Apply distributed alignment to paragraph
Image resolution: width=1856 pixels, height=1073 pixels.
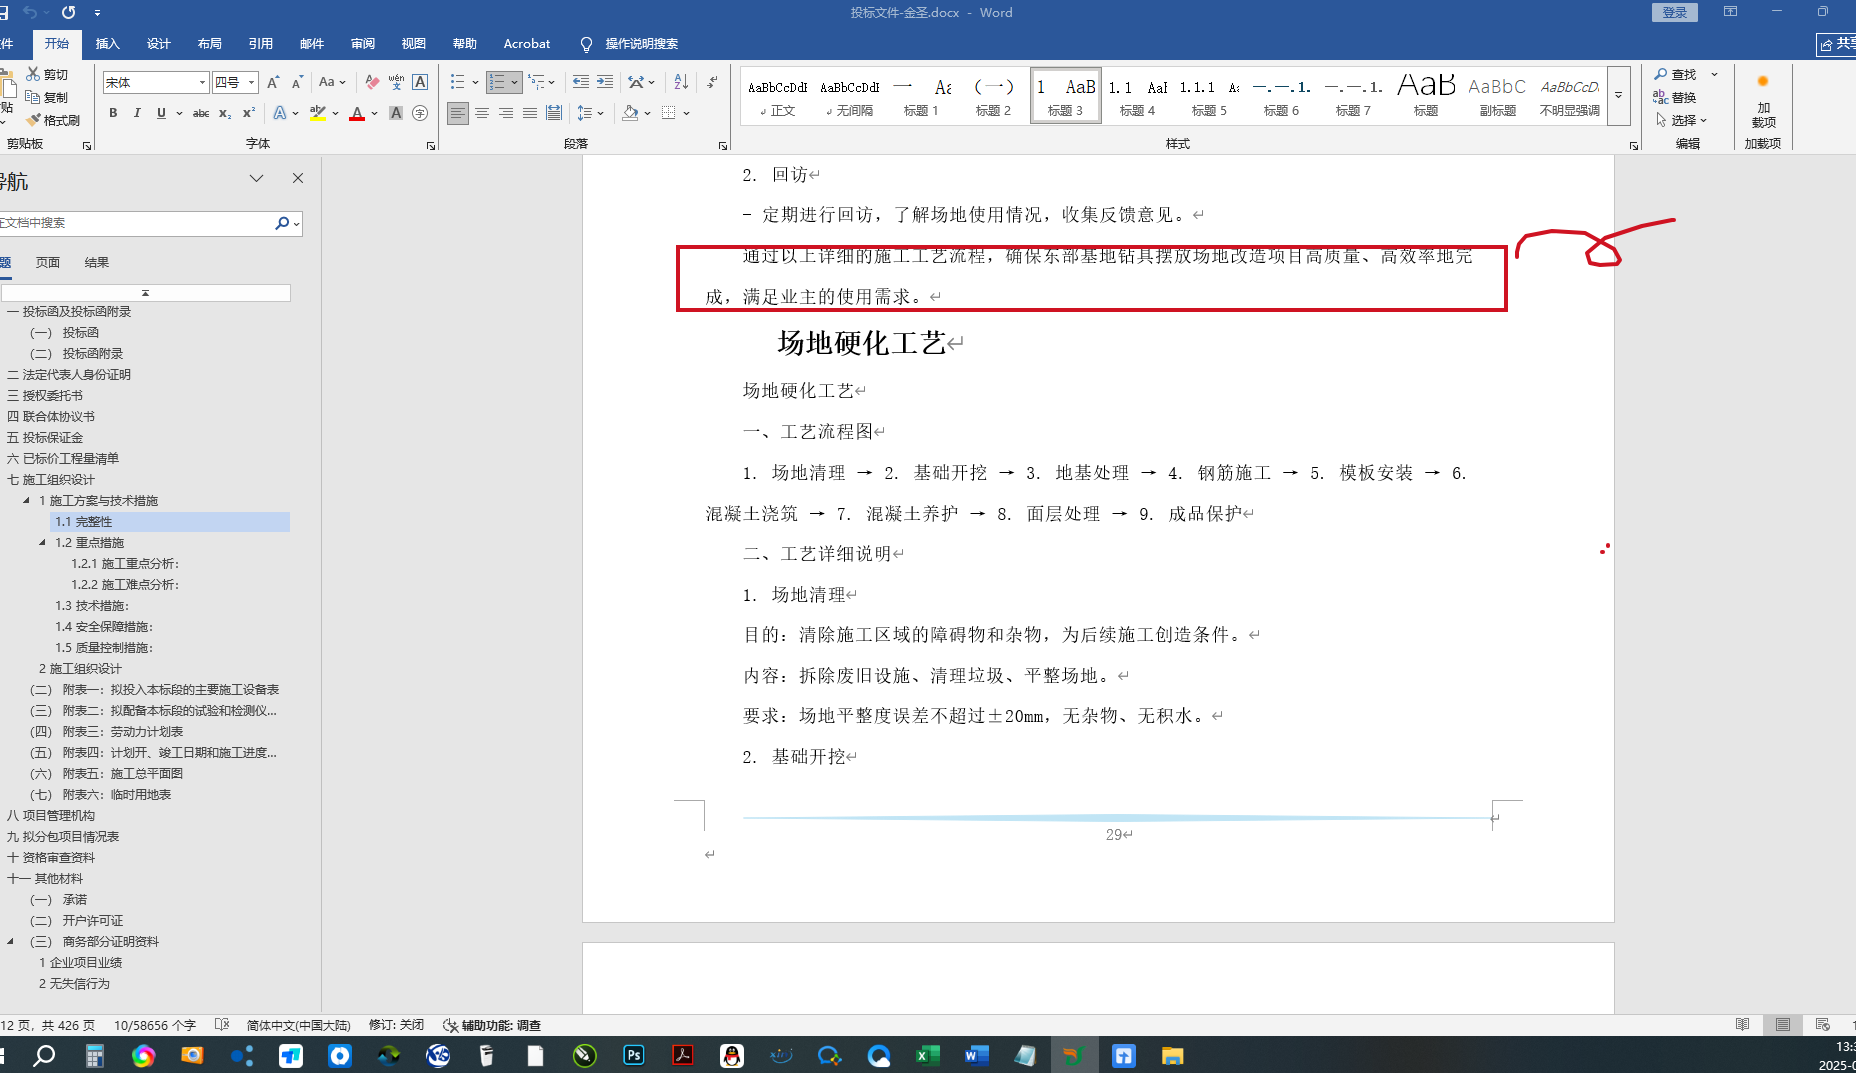[x=554, y=113]
